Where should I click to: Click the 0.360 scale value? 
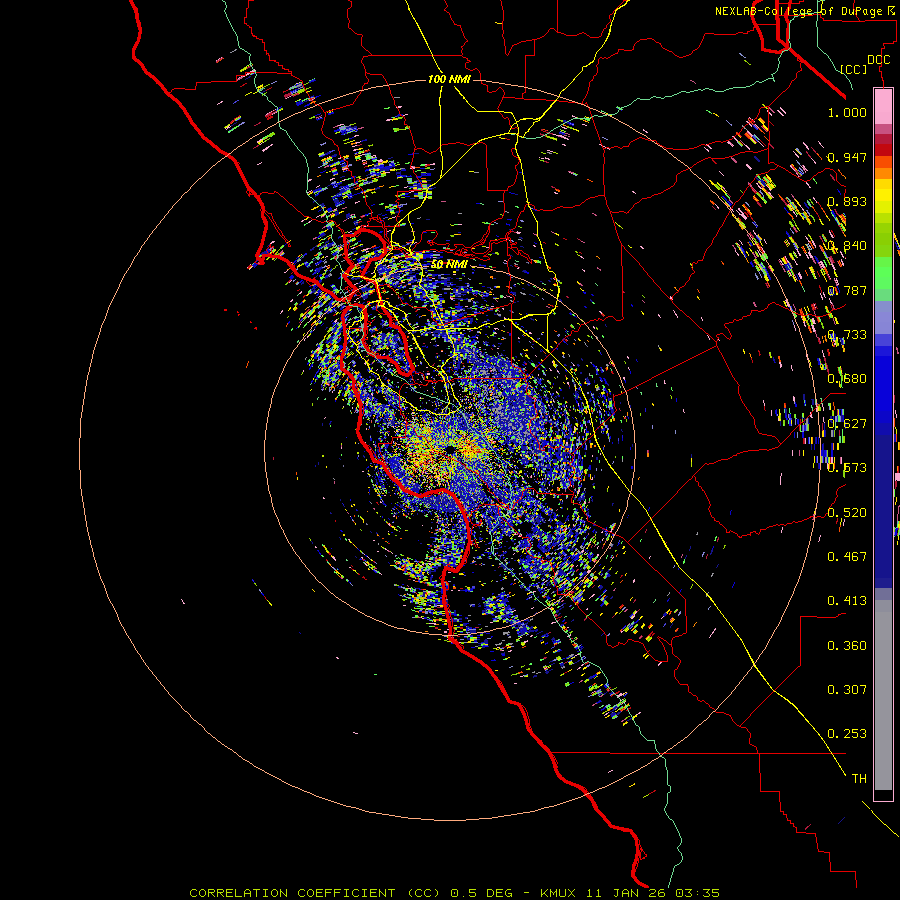847,646
